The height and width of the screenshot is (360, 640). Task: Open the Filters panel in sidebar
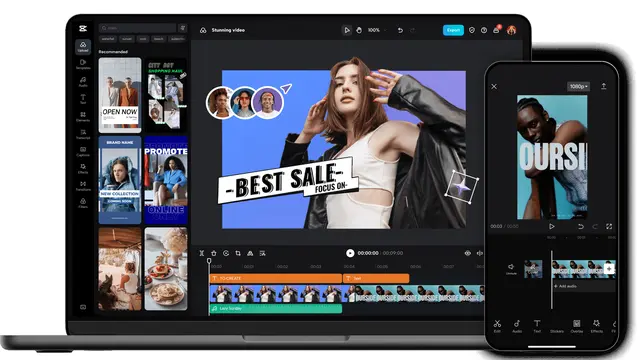83,203
